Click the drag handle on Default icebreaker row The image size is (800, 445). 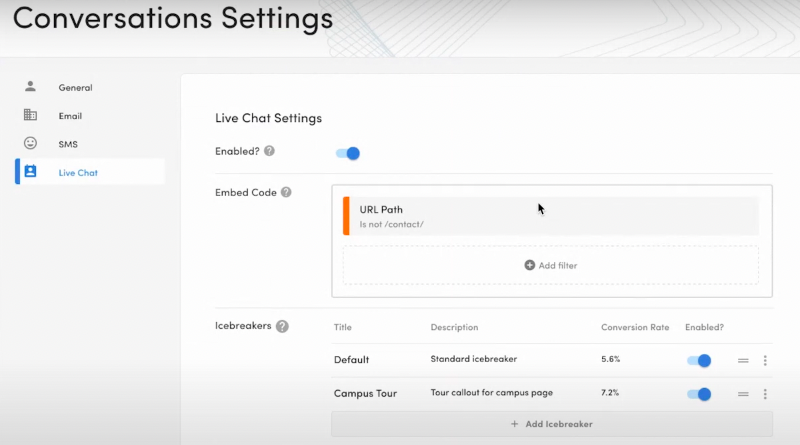coord(743,360)
